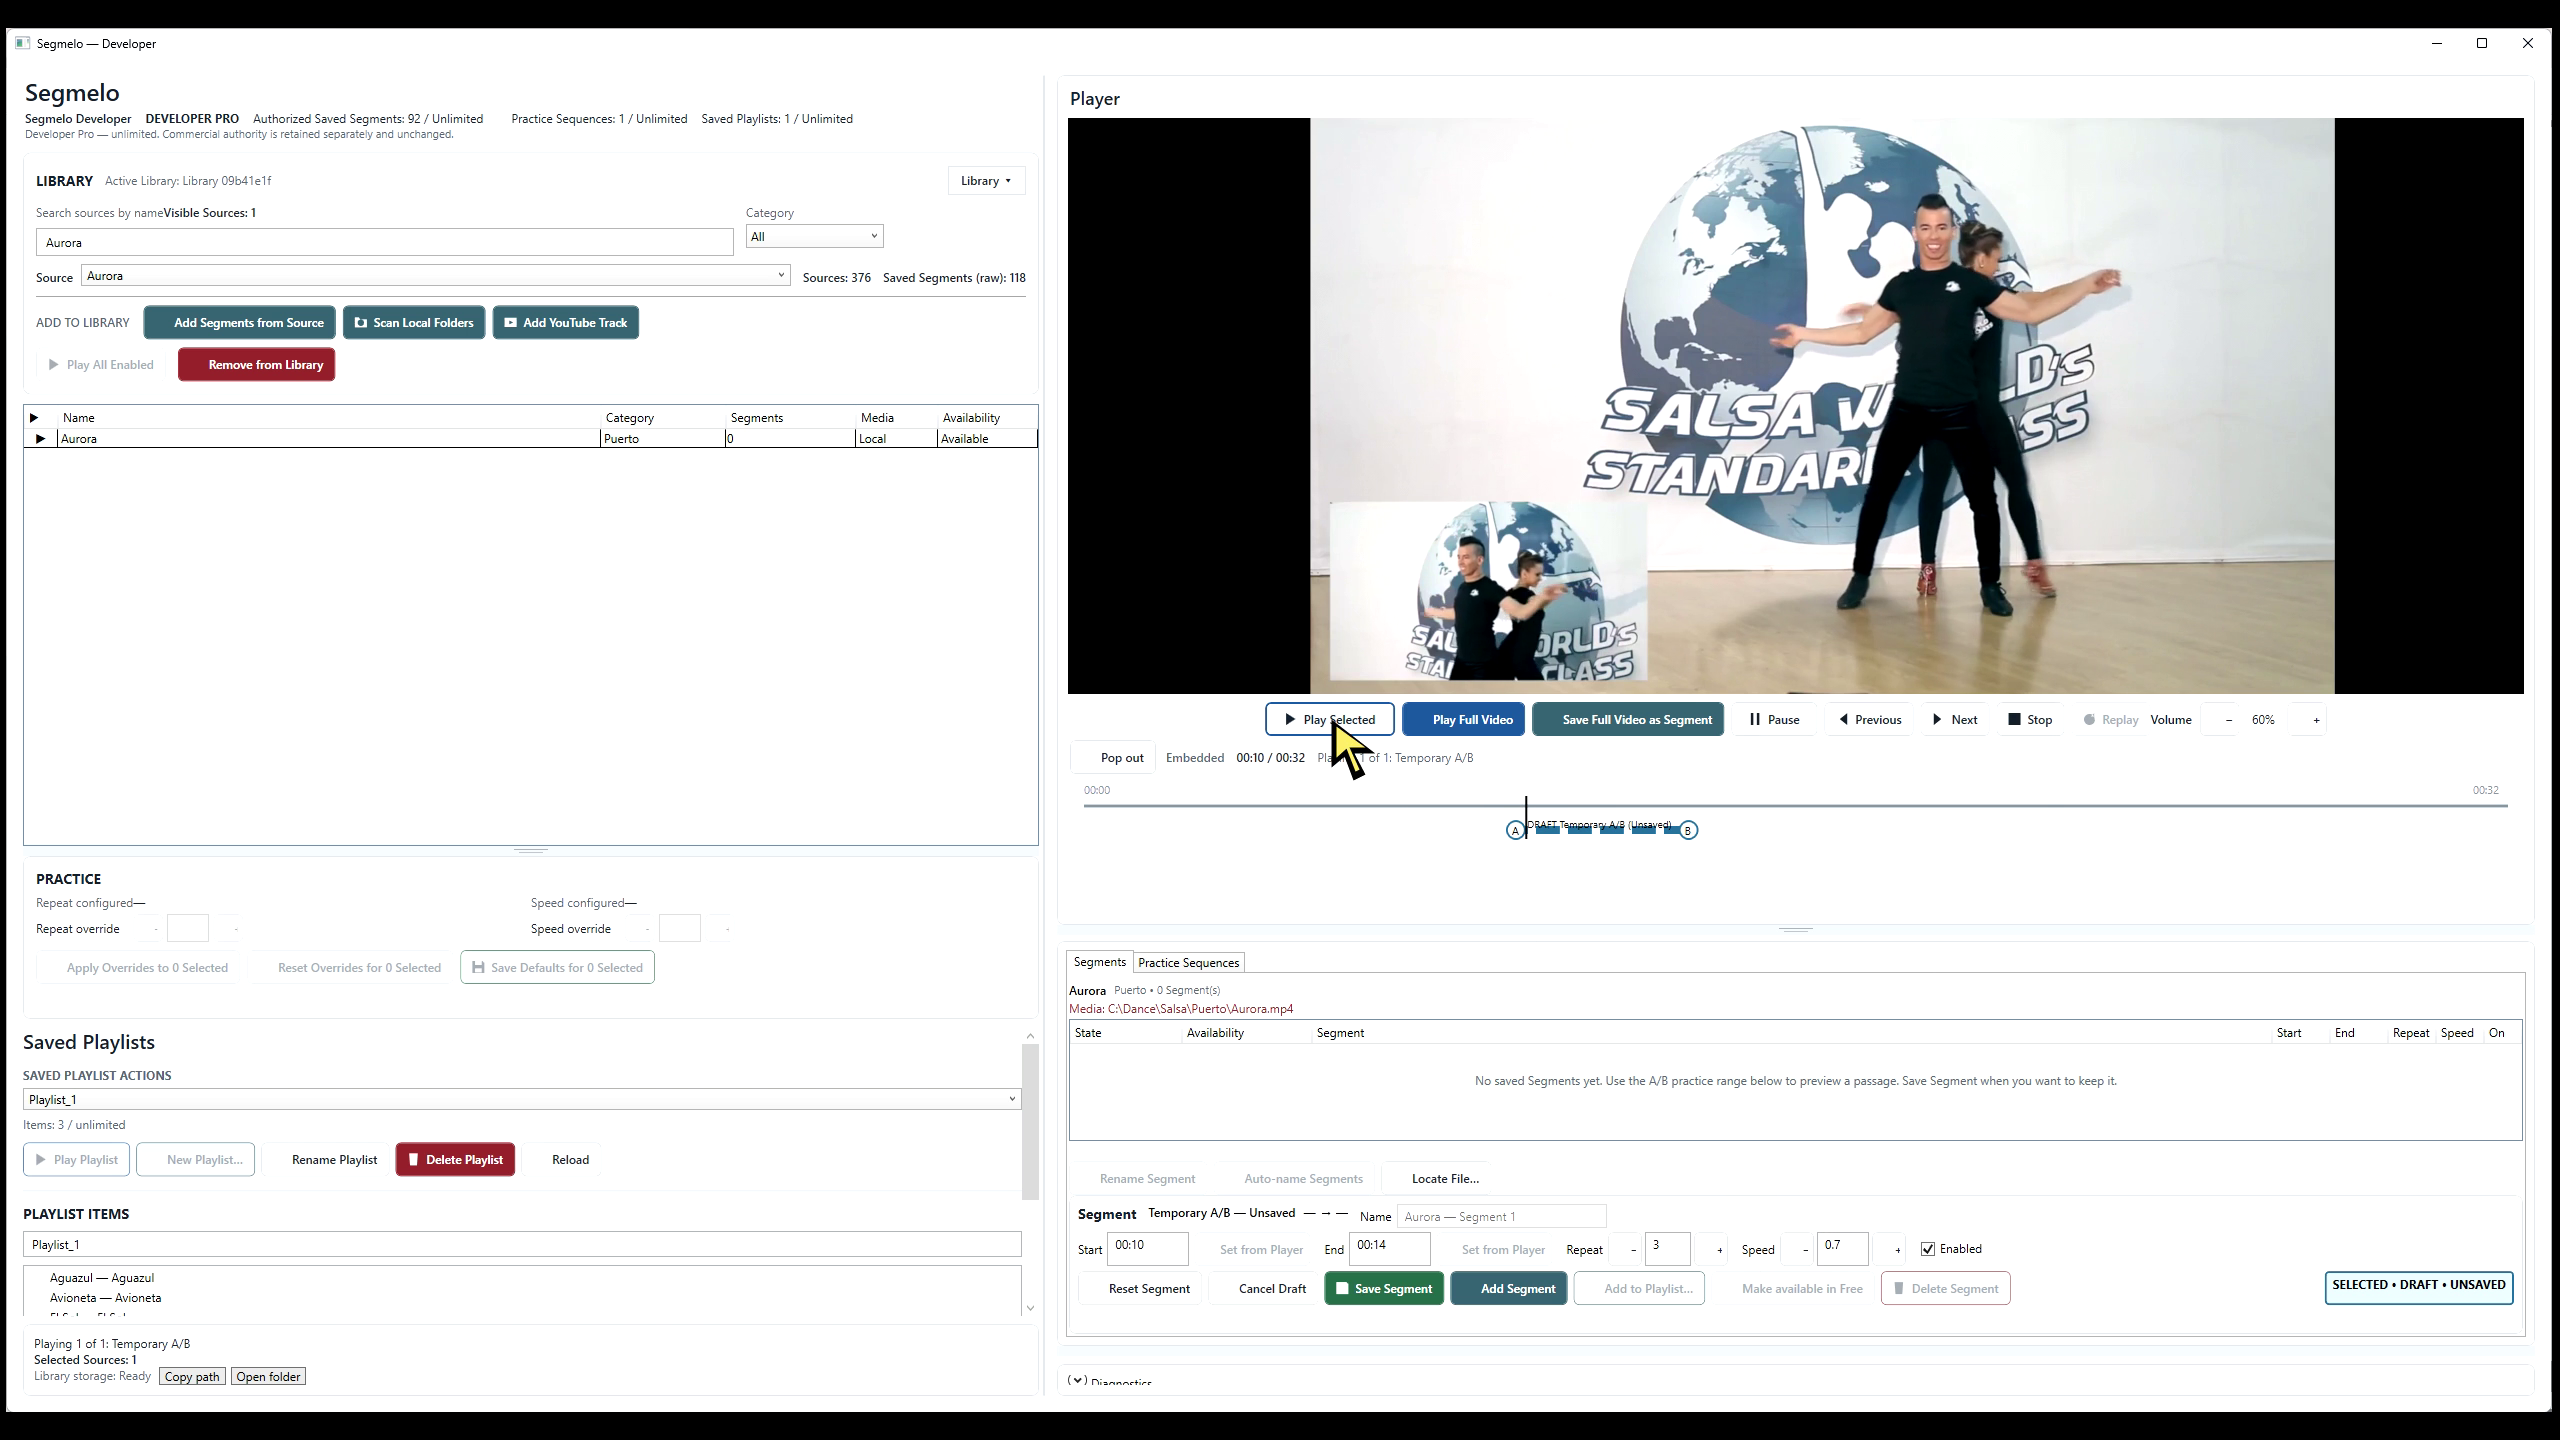The width and height of the screenshot is (2560, 1440).
Task: Click the Speed override input box
Action: [x=680, y=928]
